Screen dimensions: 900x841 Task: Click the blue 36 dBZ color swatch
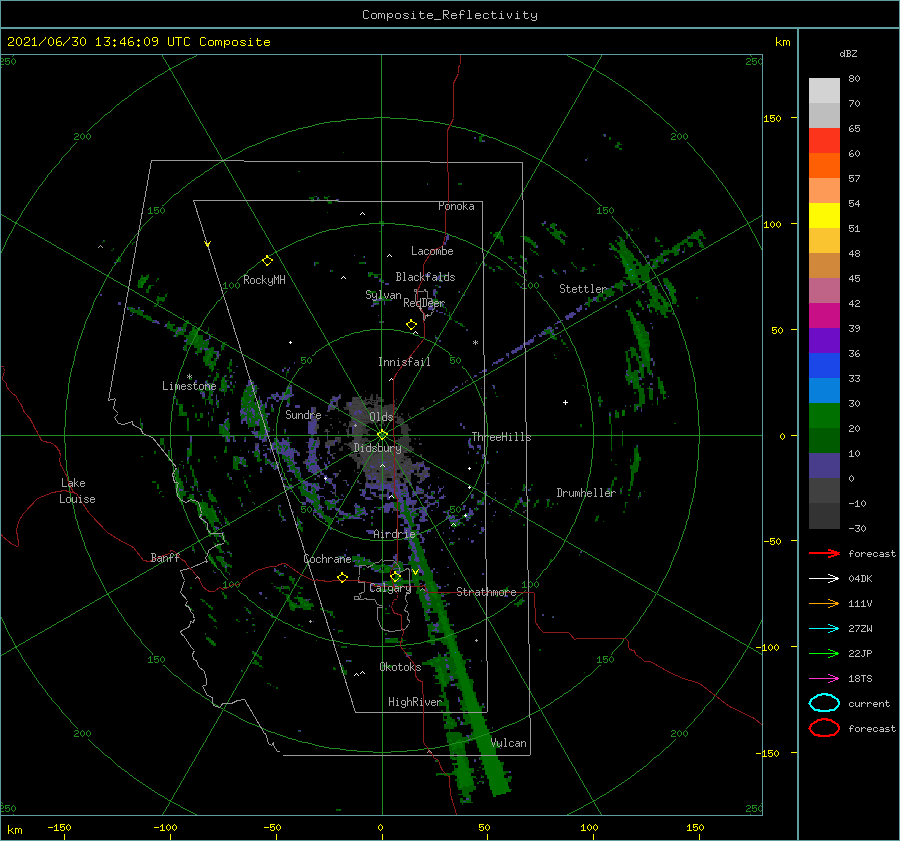824,366
